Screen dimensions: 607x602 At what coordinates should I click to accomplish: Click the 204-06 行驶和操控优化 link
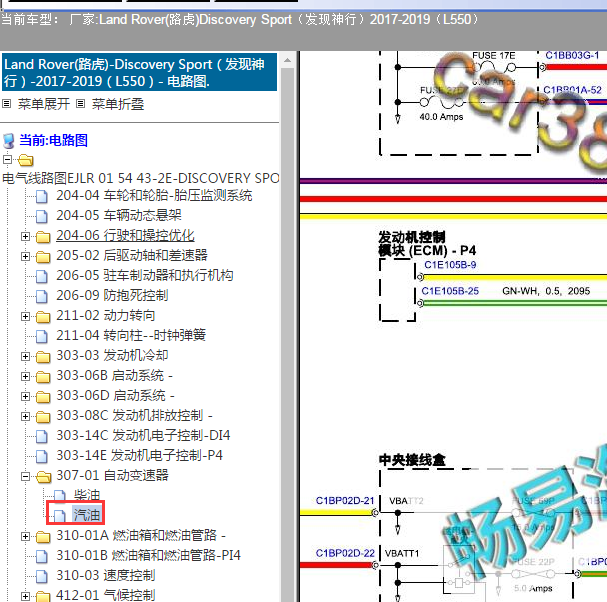click(x=125, y=235)
